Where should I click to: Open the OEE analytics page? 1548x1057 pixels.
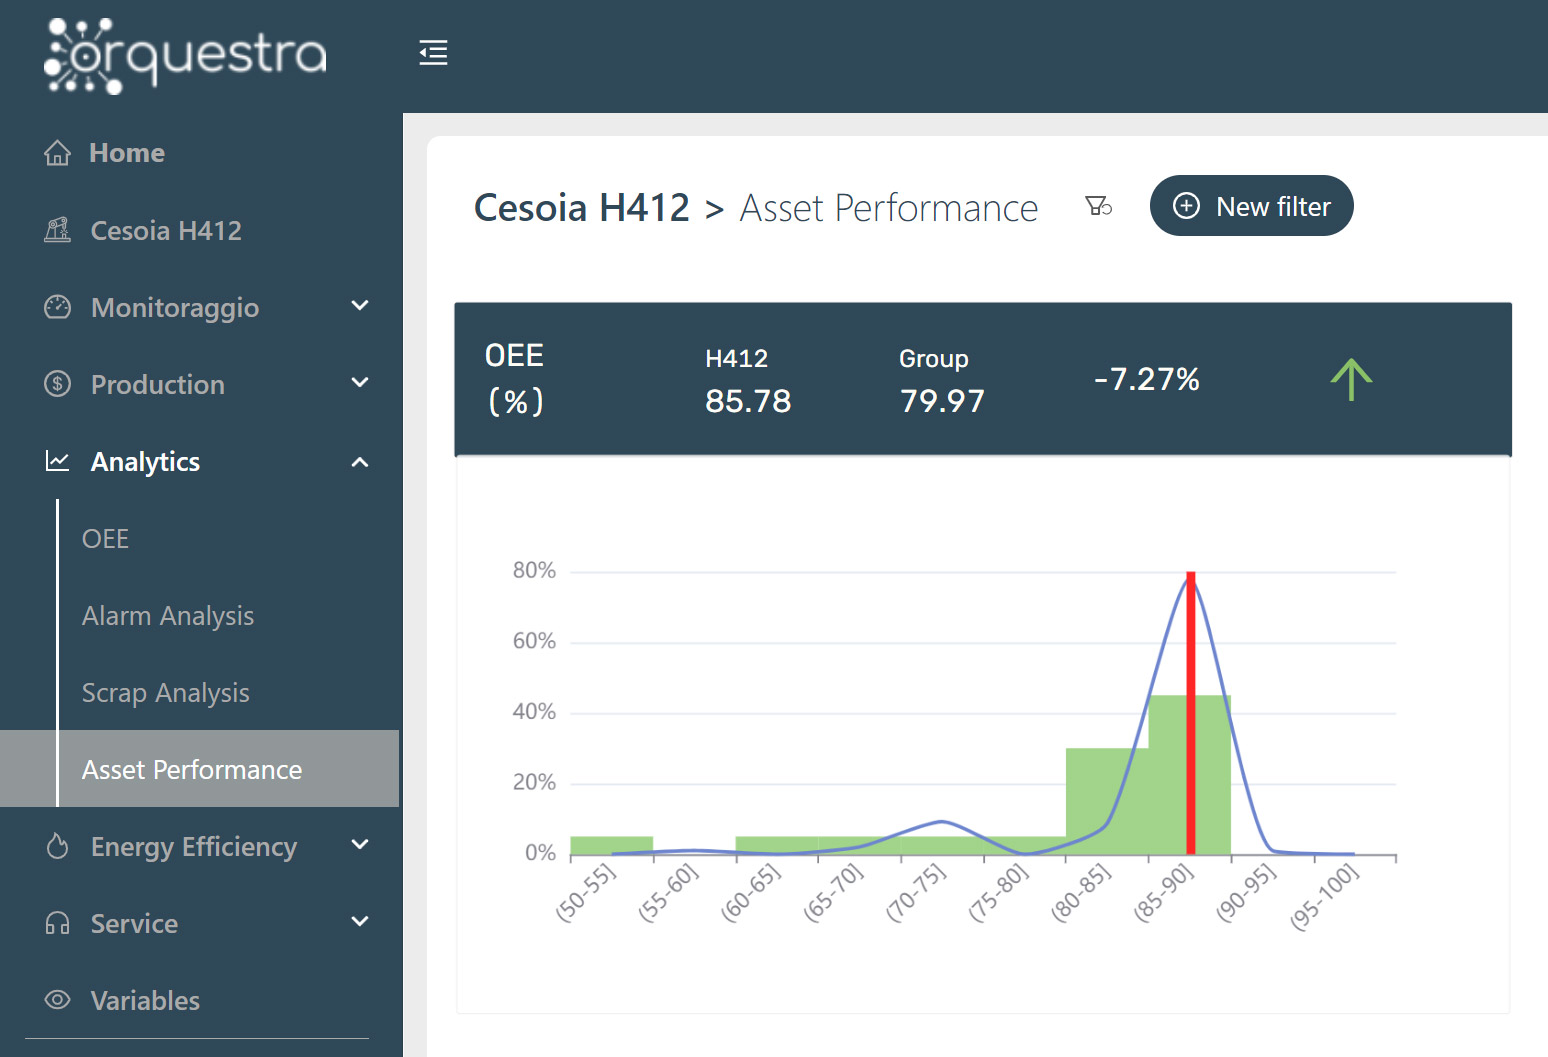pos(105,539)
